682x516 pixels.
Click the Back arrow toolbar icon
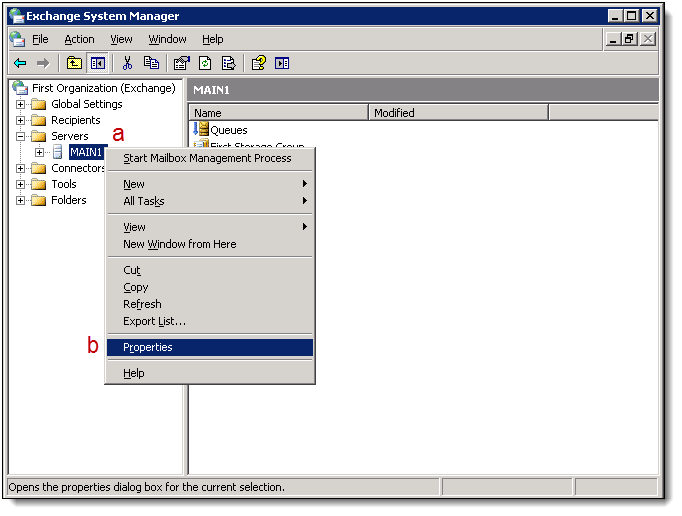[20, 64]
